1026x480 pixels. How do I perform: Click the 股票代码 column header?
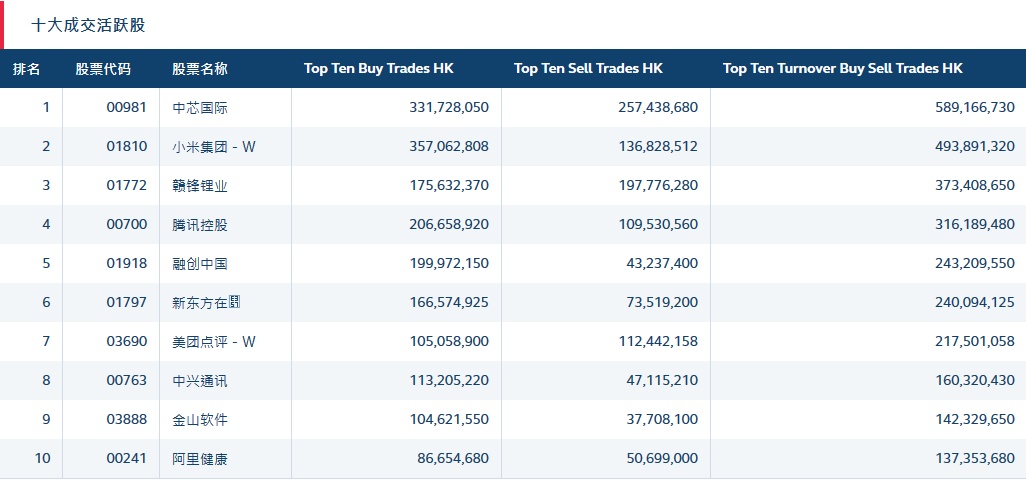103,69
